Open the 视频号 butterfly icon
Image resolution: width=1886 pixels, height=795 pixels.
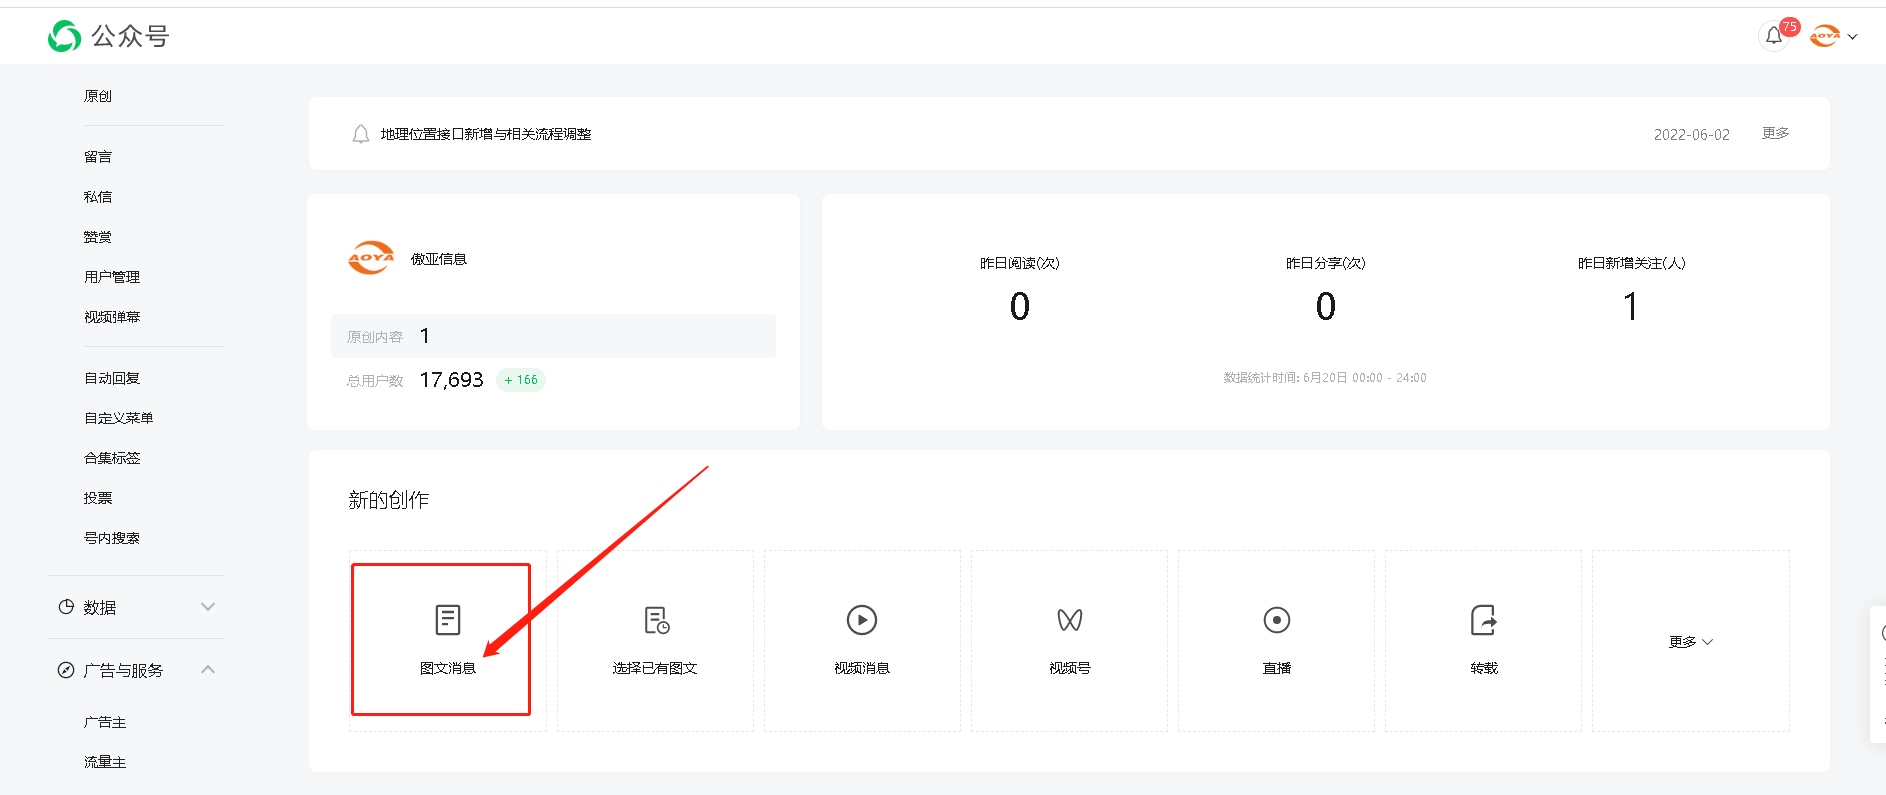point(1069,620)
